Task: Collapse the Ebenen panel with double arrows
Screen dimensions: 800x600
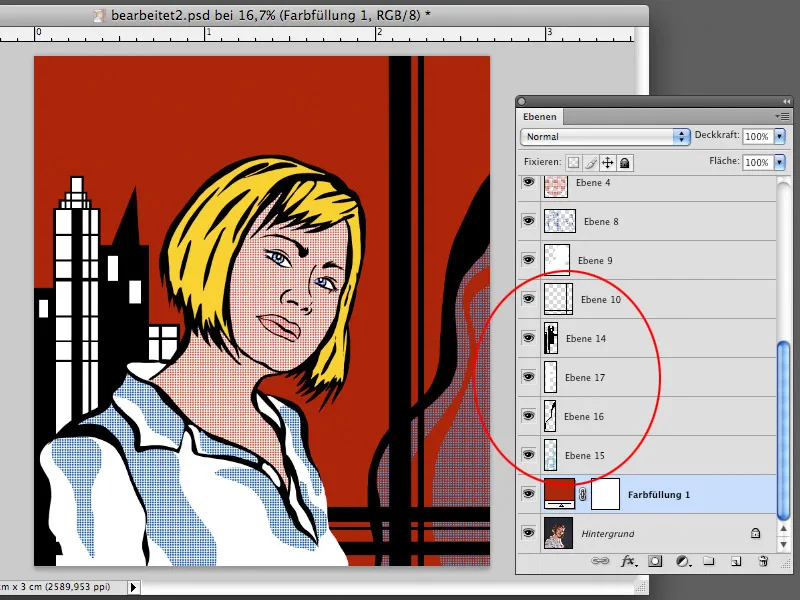Action: point(786,101)
